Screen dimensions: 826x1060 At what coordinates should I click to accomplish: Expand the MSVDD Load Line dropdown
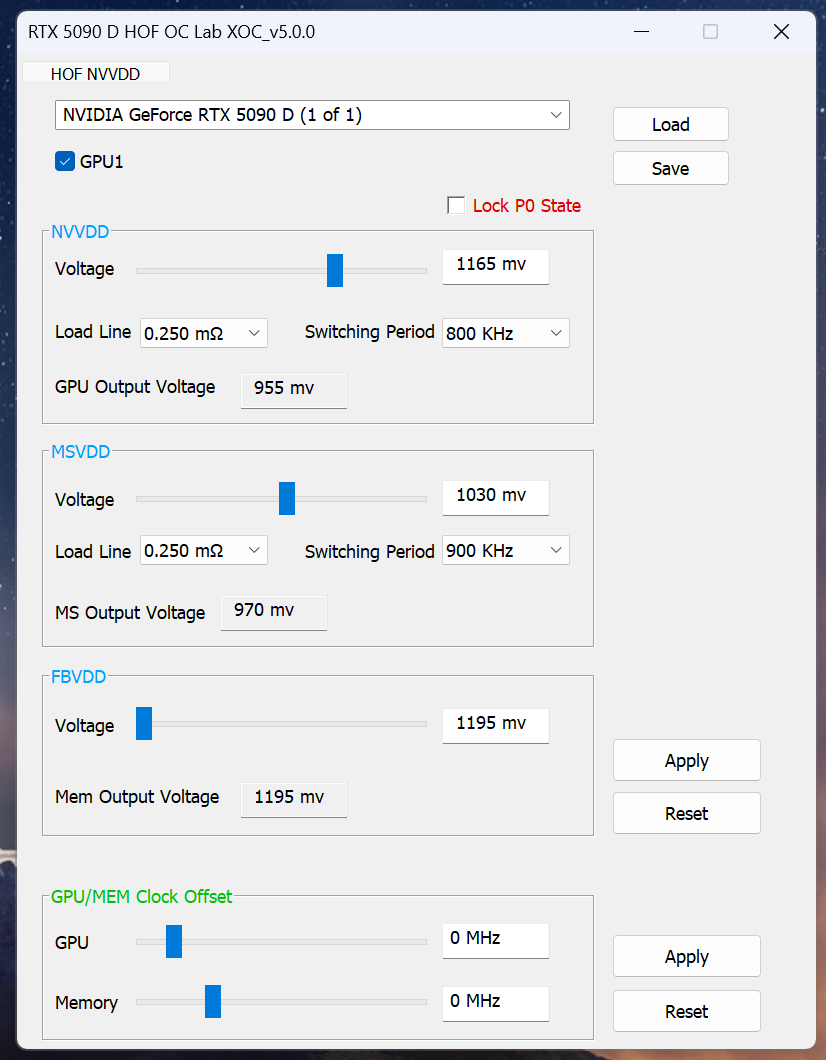point(203,551)
